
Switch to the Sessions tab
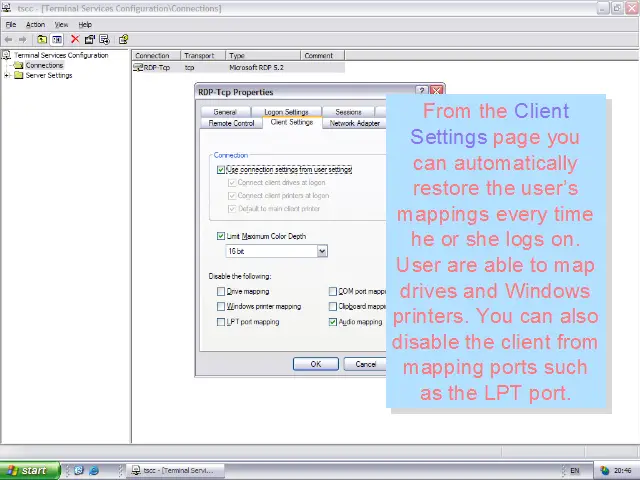tap(348, 112)
